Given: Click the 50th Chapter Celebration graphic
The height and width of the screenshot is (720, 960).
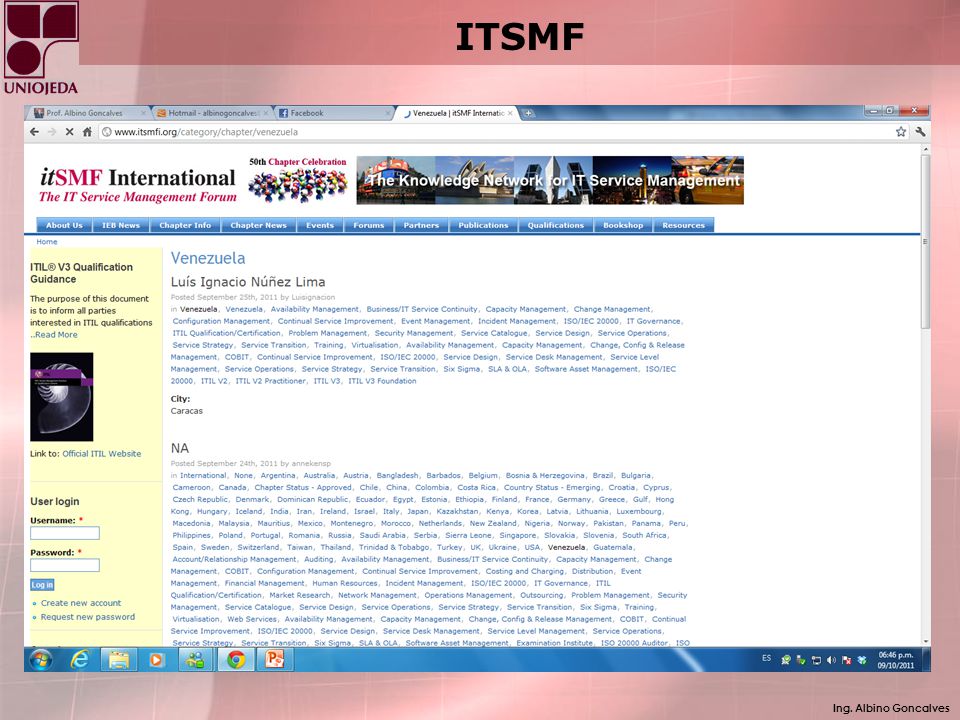Looking at the screenshot, I should point(298,180).
